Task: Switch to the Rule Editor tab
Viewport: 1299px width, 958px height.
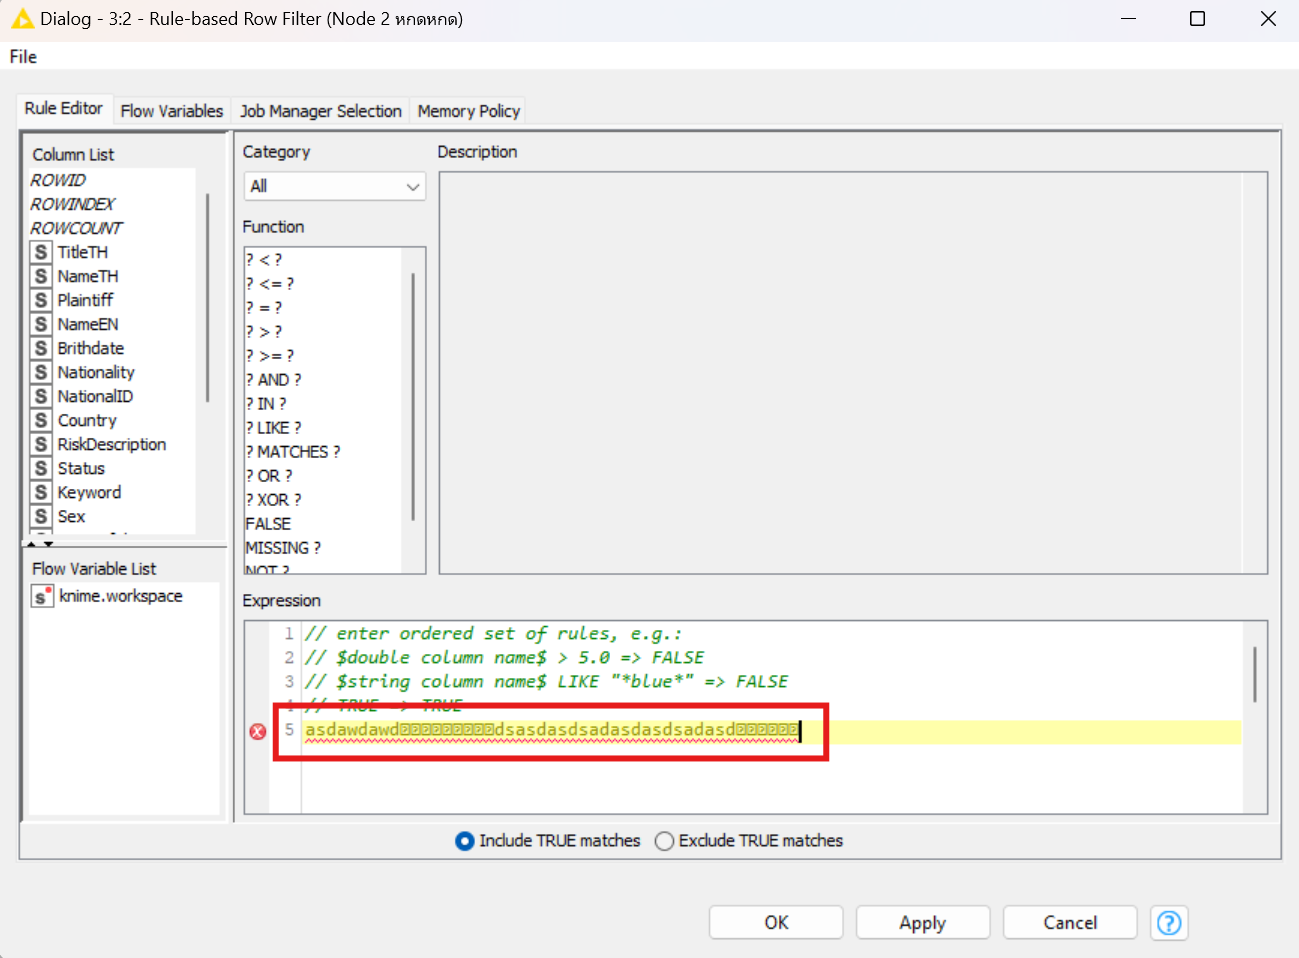Action: point(63,109)
